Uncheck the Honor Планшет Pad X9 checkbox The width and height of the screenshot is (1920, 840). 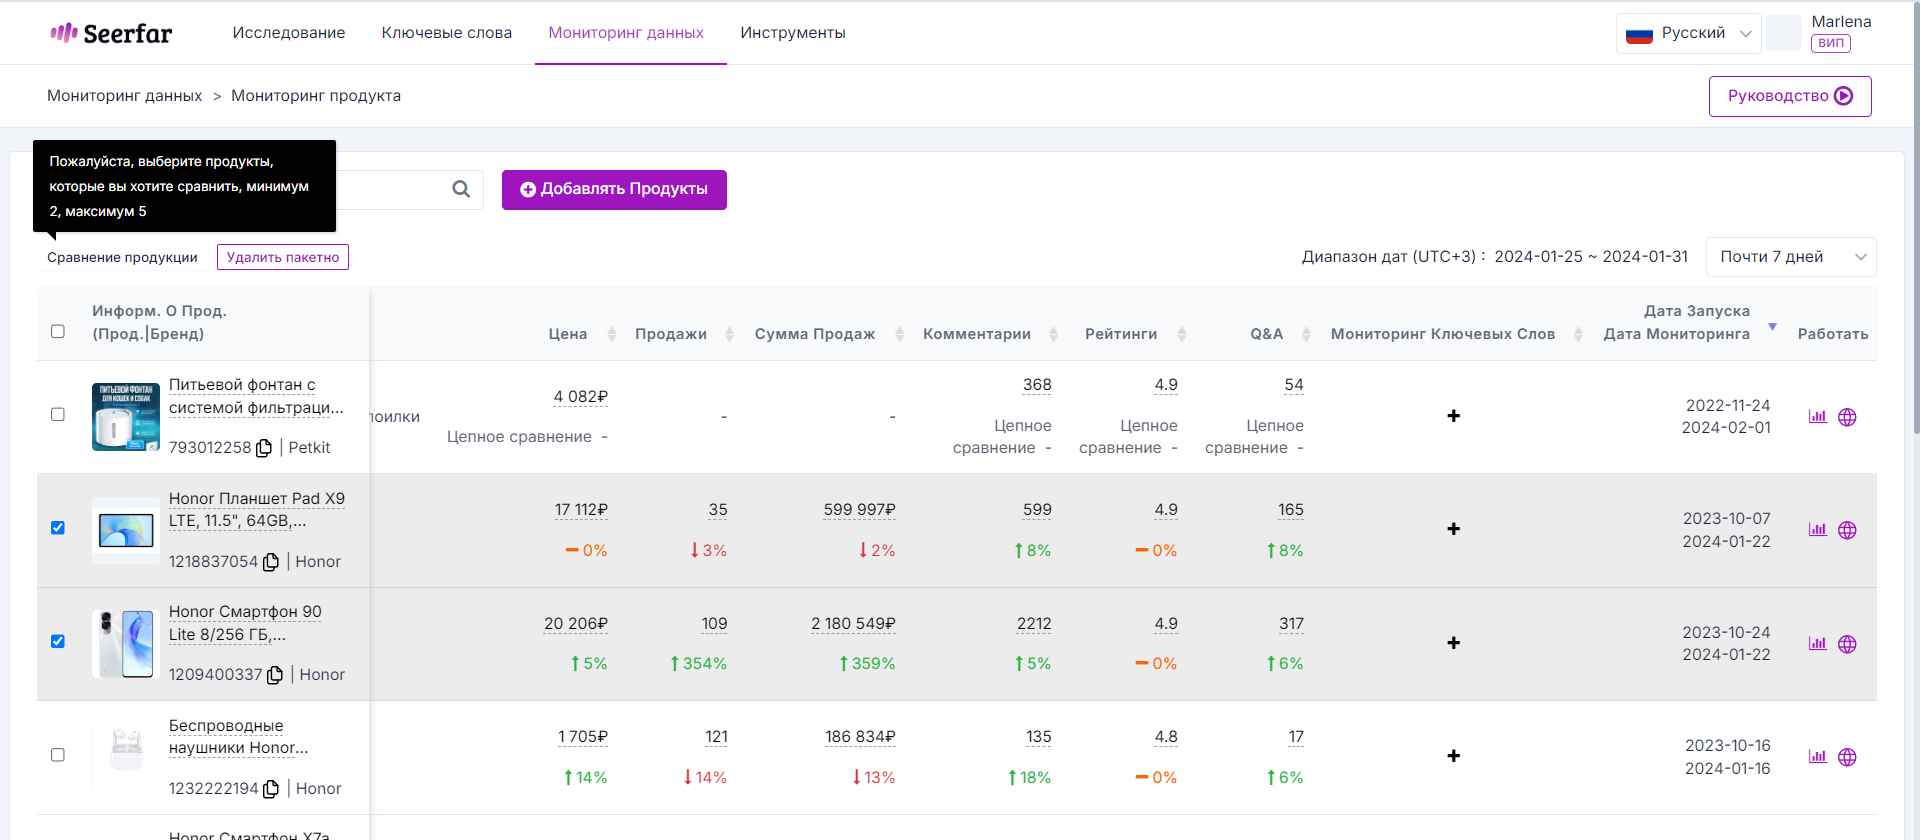58,528
